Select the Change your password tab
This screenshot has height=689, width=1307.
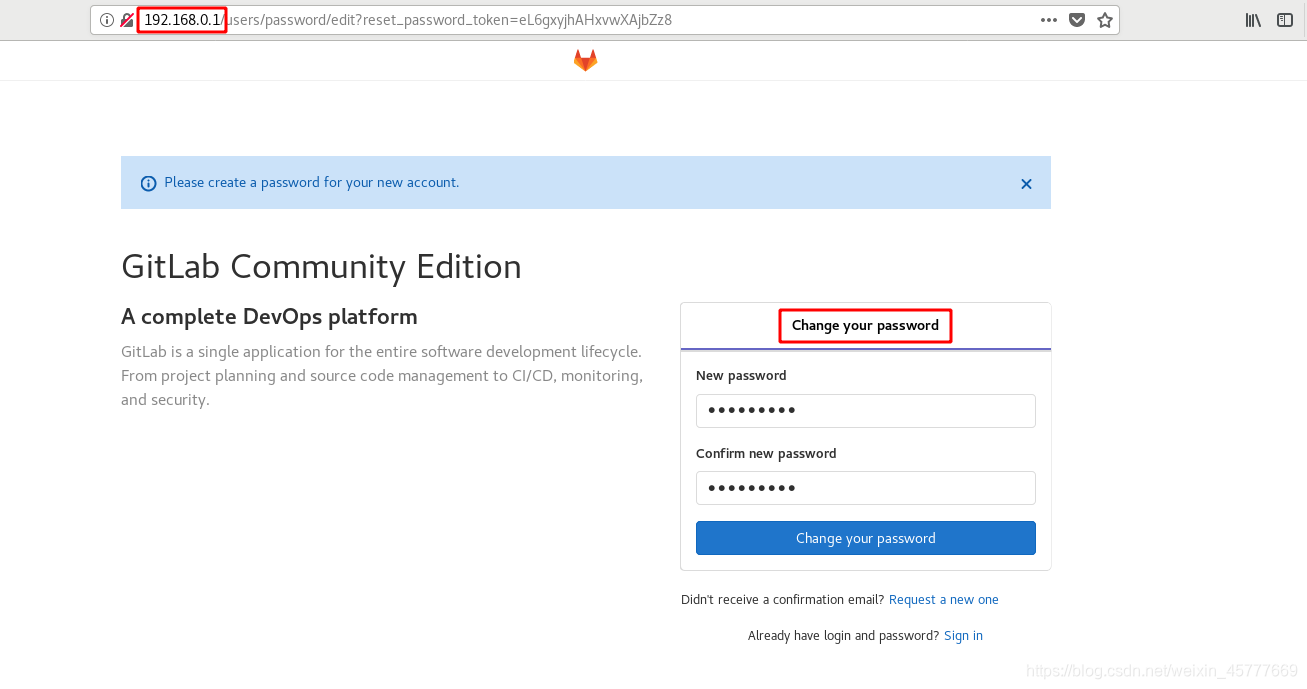coord(865,326)
